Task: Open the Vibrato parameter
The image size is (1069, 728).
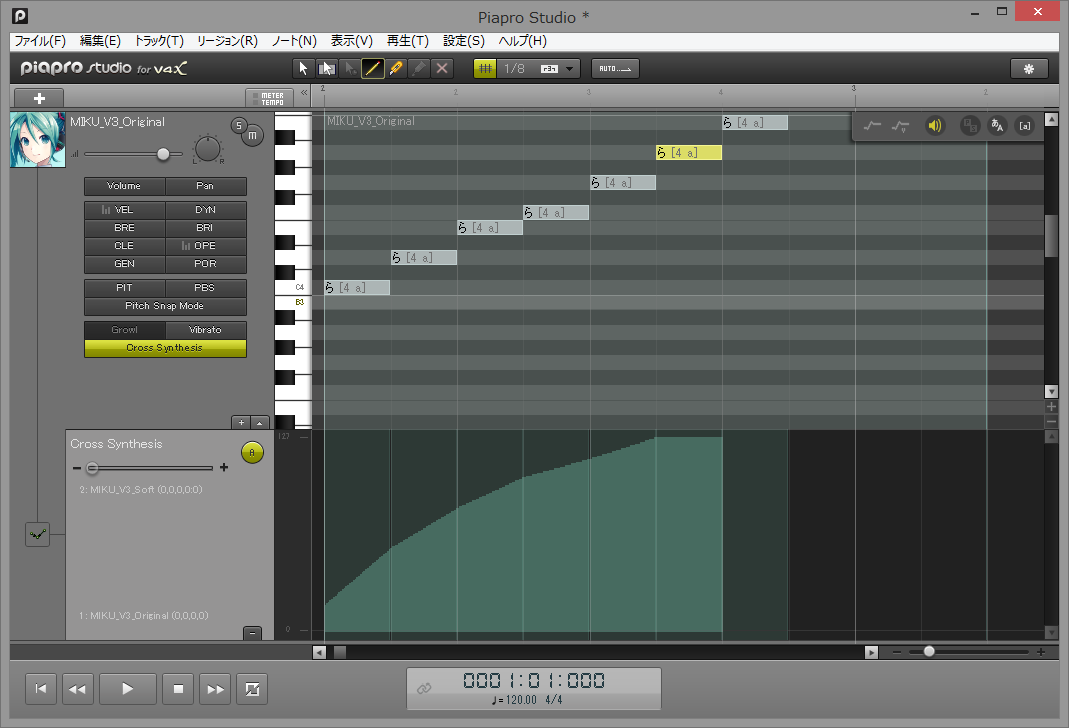Action: (x=205, y=330)
